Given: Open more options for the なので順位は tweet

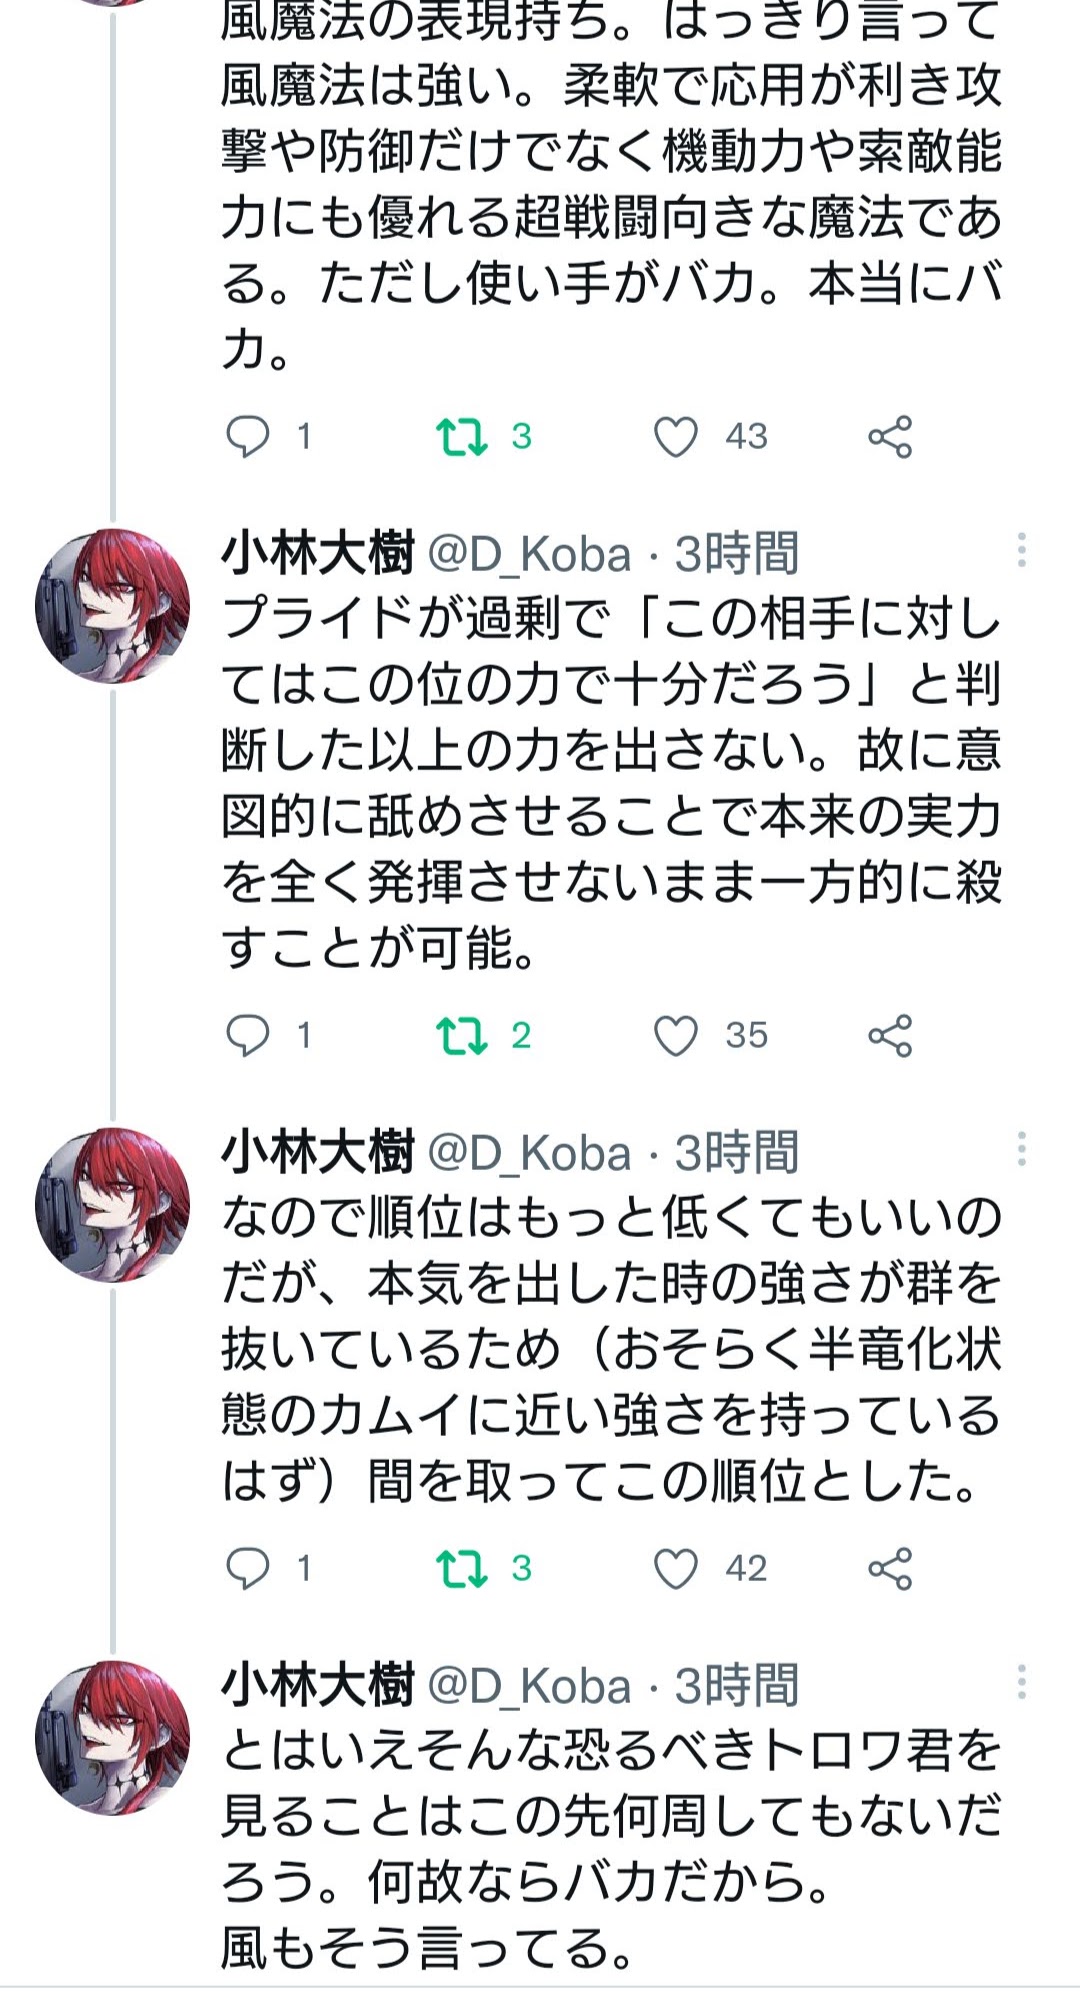Looking at the screenshot, I should click(1021, 1149).
